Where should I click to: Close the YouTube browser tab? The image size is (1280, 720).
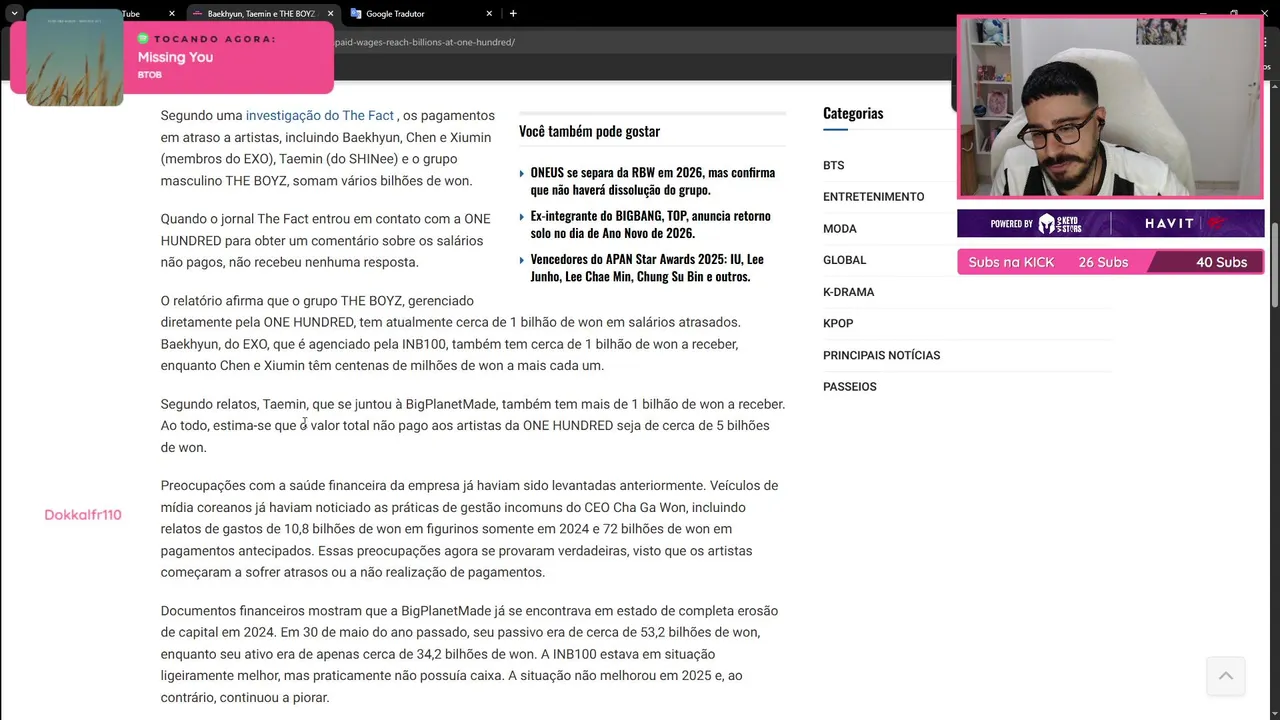point(172,14)
